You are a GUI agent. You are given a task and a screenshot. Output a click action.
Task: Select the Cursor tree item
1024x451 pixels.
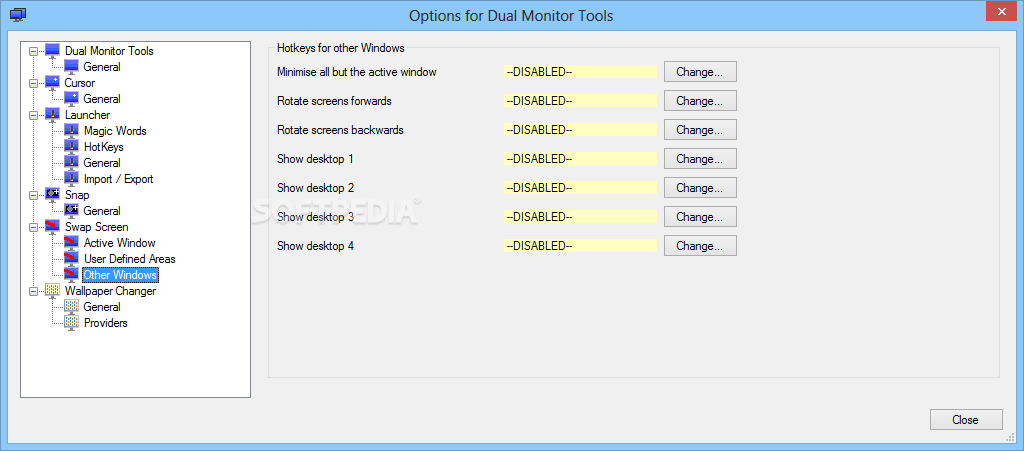click(79, 83)
